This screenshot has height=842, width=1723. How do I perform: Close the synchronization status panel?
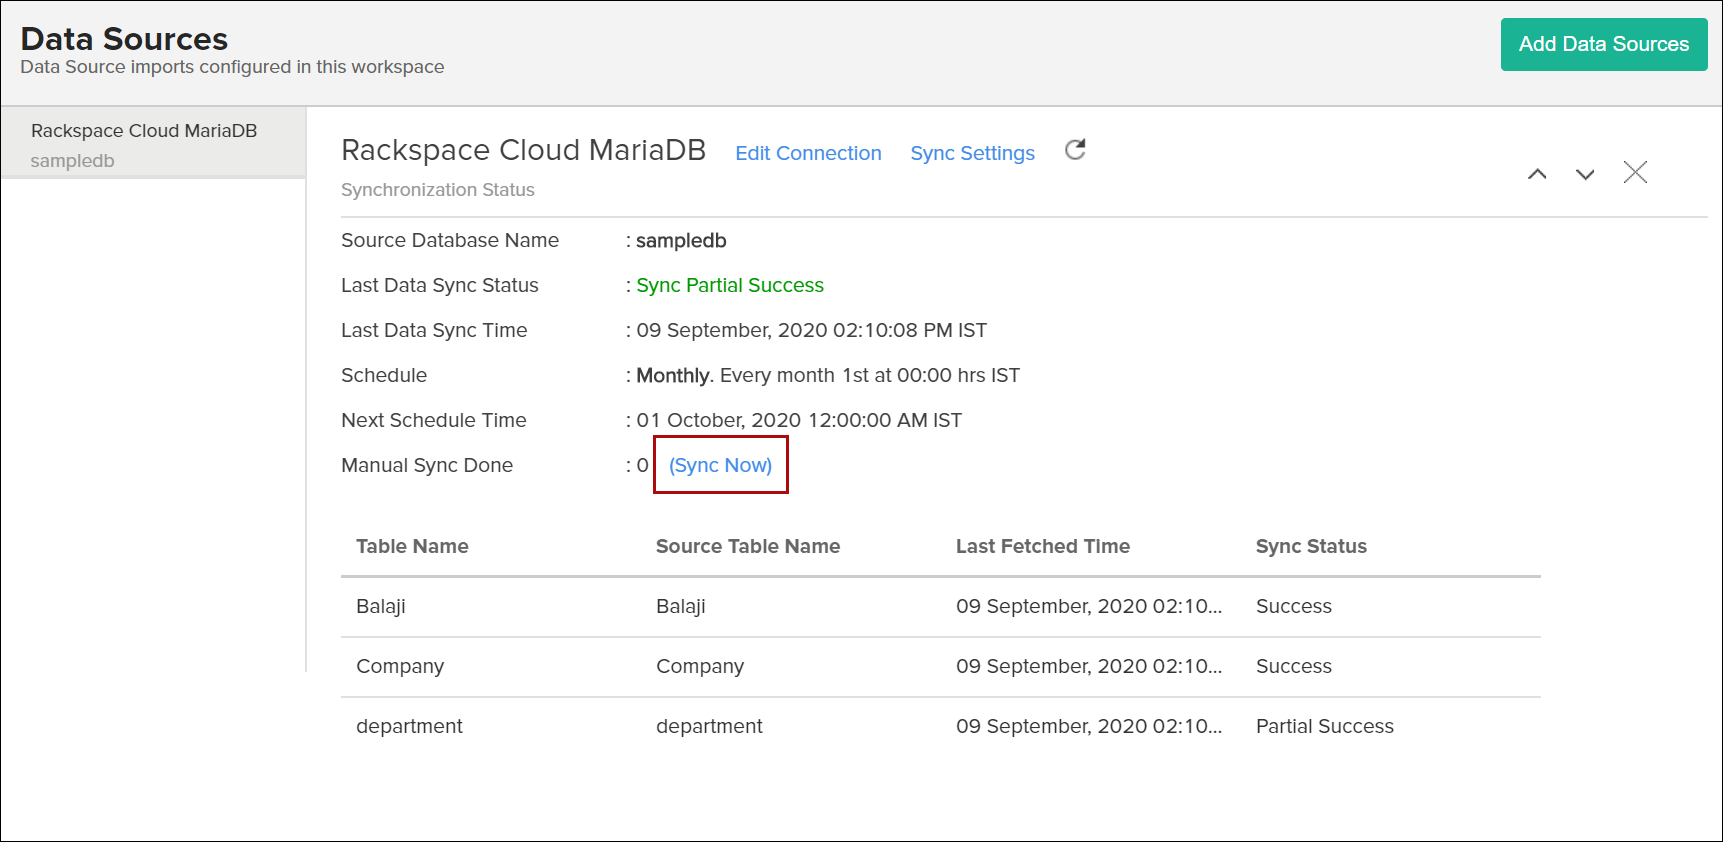(1635, 173)
